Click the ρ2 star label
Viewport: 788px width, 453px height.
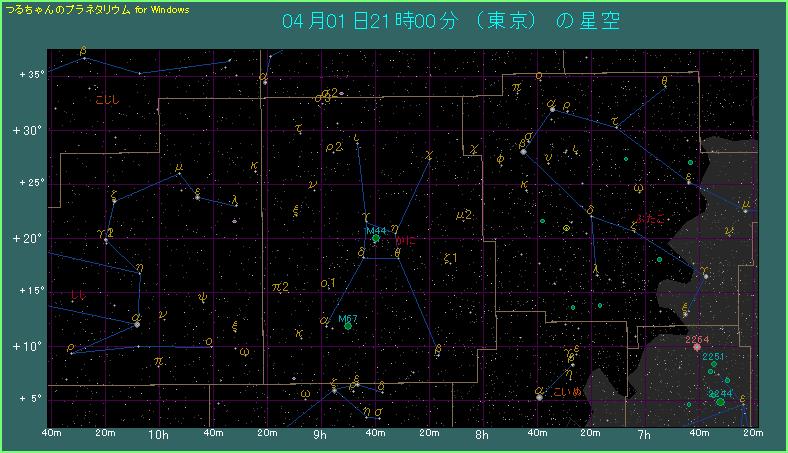(x=334, y=147)
